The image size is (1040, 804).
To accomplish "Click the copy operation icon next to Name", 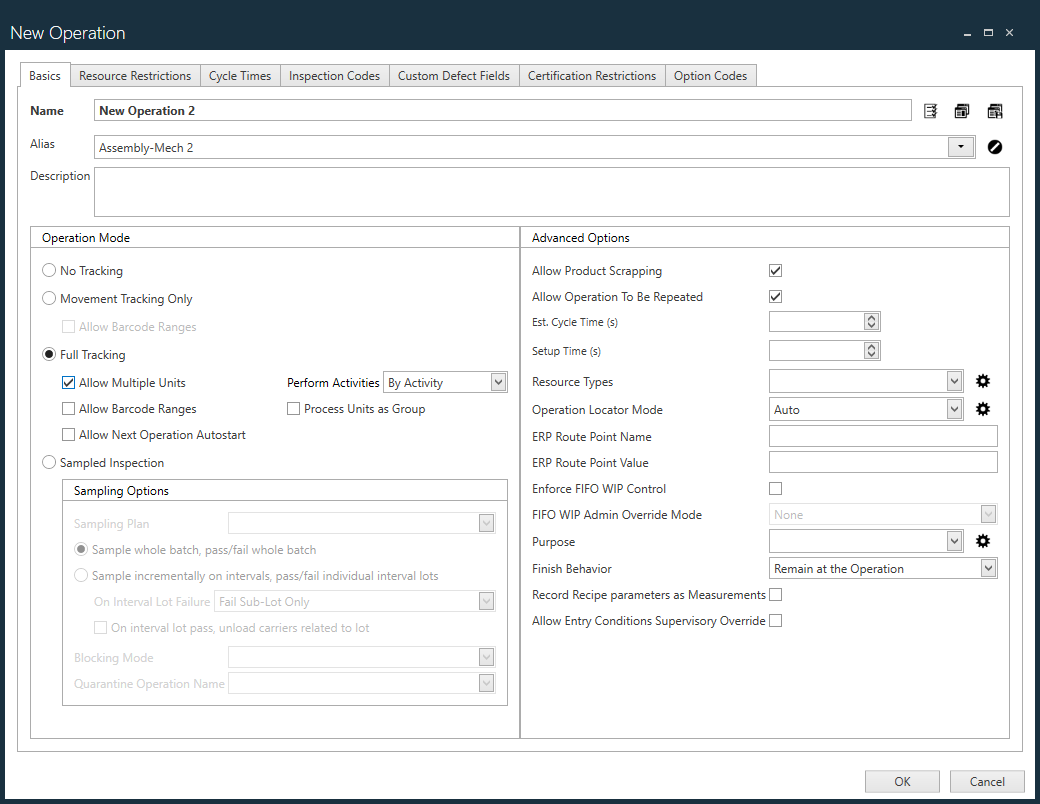I will click(x=962, y=110).
